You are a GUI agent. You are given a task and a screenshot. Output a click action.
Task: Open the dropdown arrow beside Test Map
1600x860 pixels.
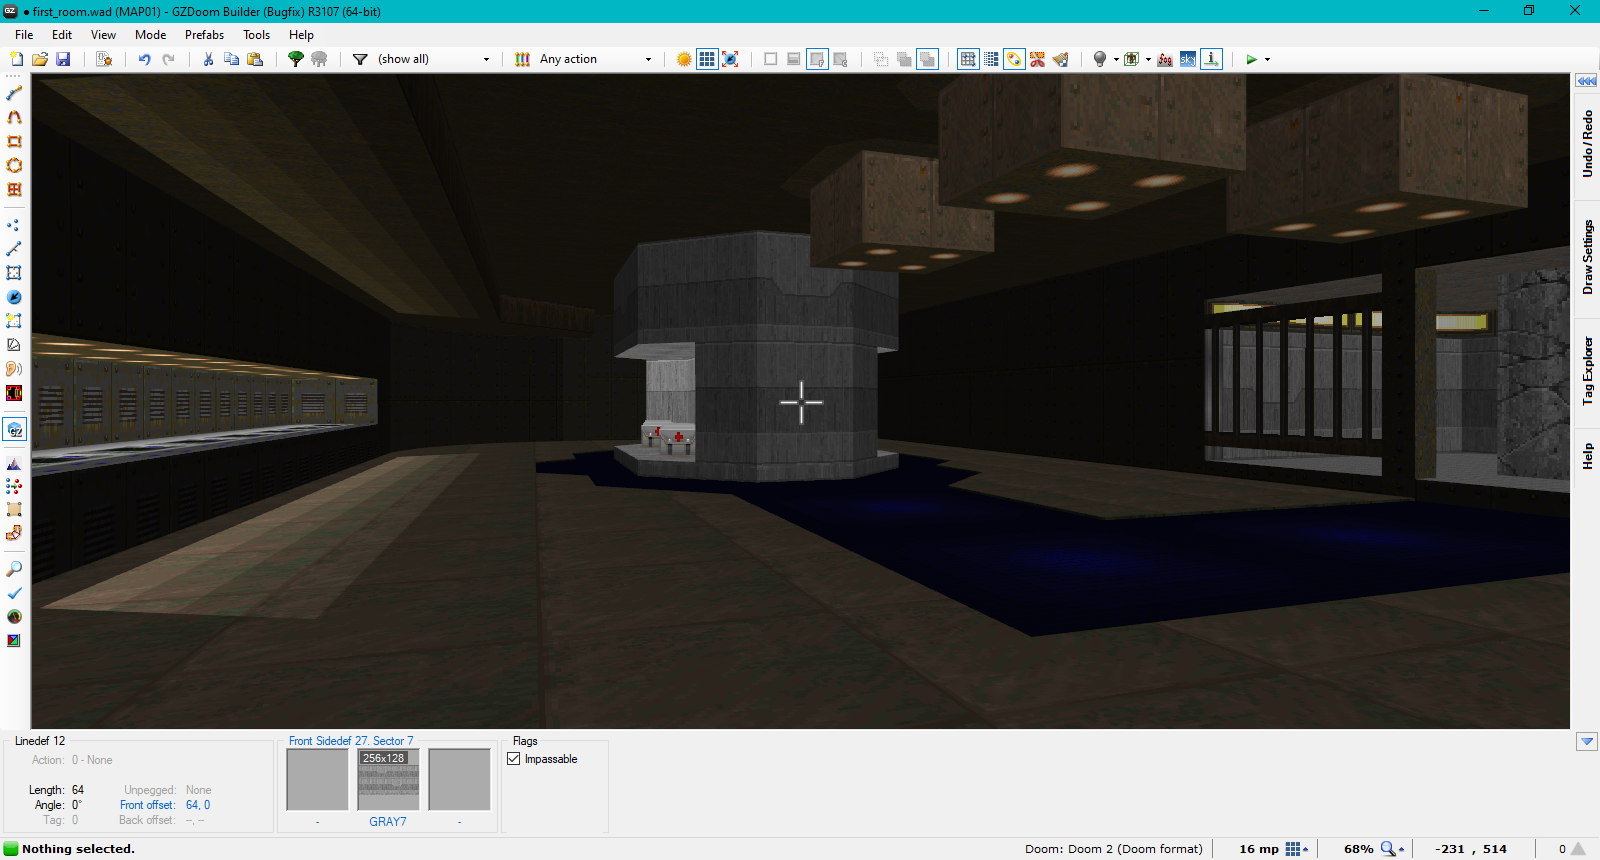click(x=1268, y=59)
